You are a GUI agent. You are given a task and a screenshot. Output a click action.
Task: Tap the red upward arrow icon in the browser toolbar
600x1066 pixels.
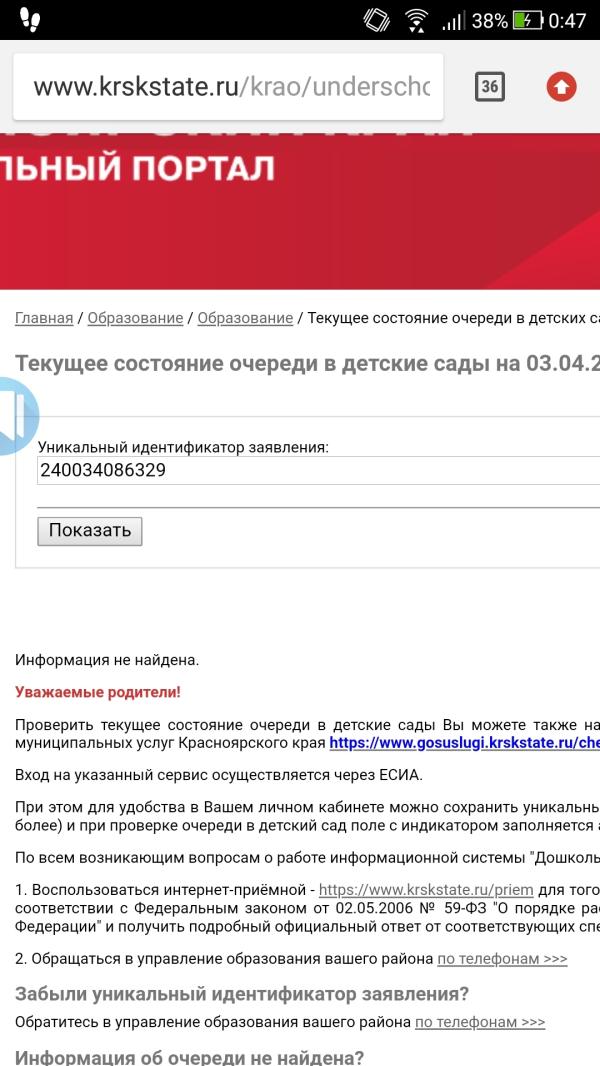click(x=561, y=87)
